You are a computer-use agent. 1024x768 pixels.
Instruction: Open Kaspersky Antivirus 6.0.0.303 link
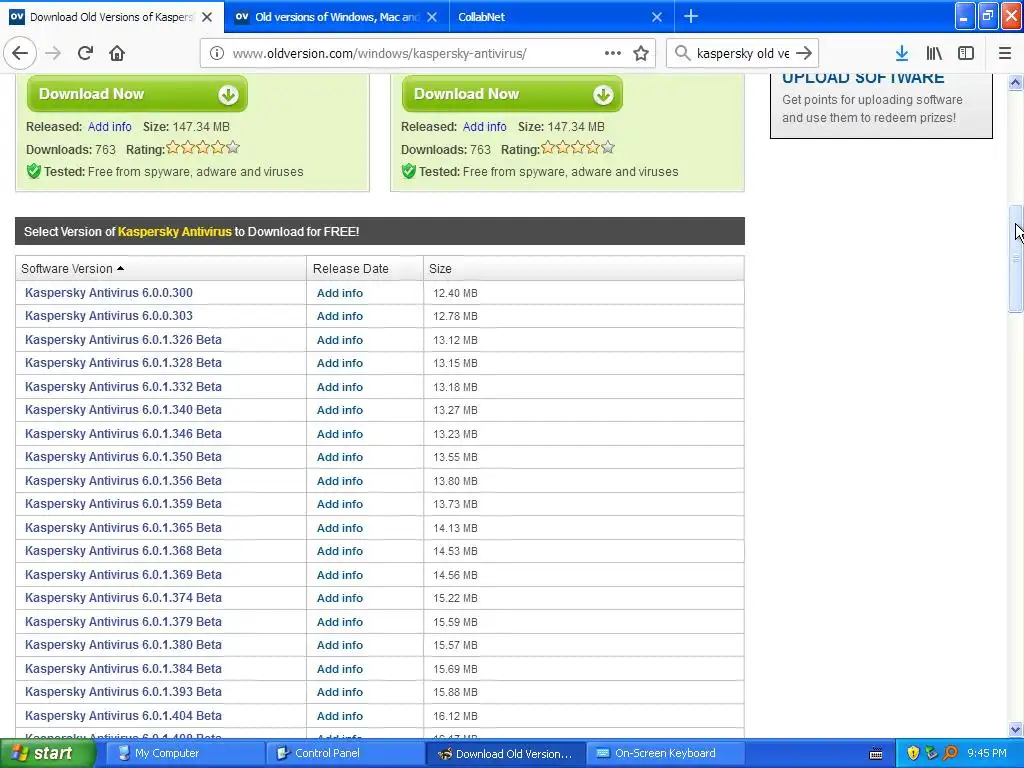point(108,316)
